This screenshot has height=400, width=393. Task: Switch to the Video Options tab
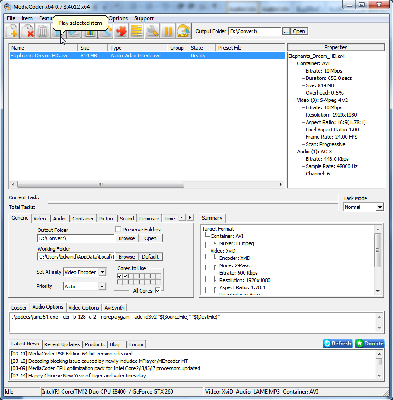(84, 307)
